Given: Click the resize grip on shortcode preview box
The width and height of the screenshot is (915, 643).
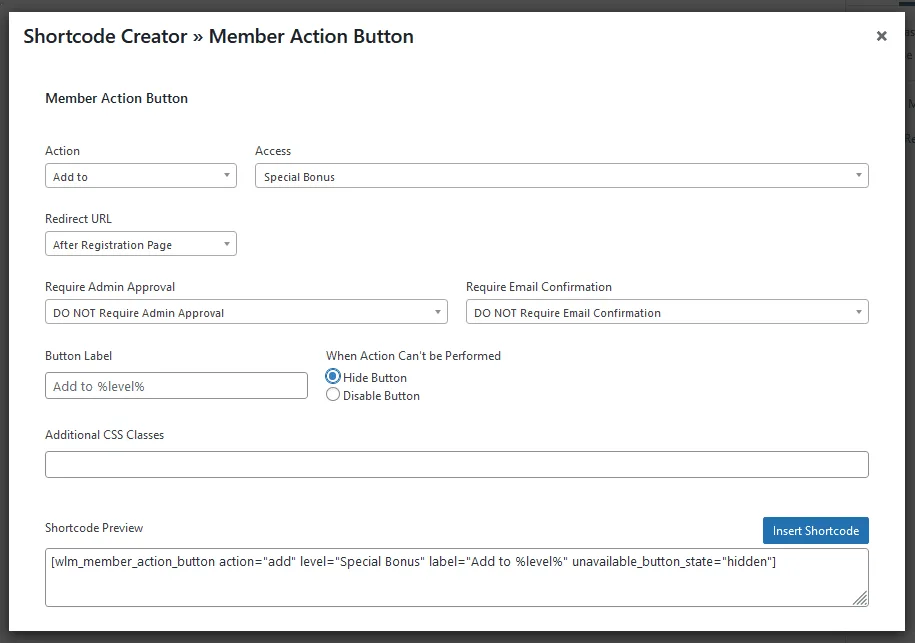Looking at the screenshot, I should [861, 598].
